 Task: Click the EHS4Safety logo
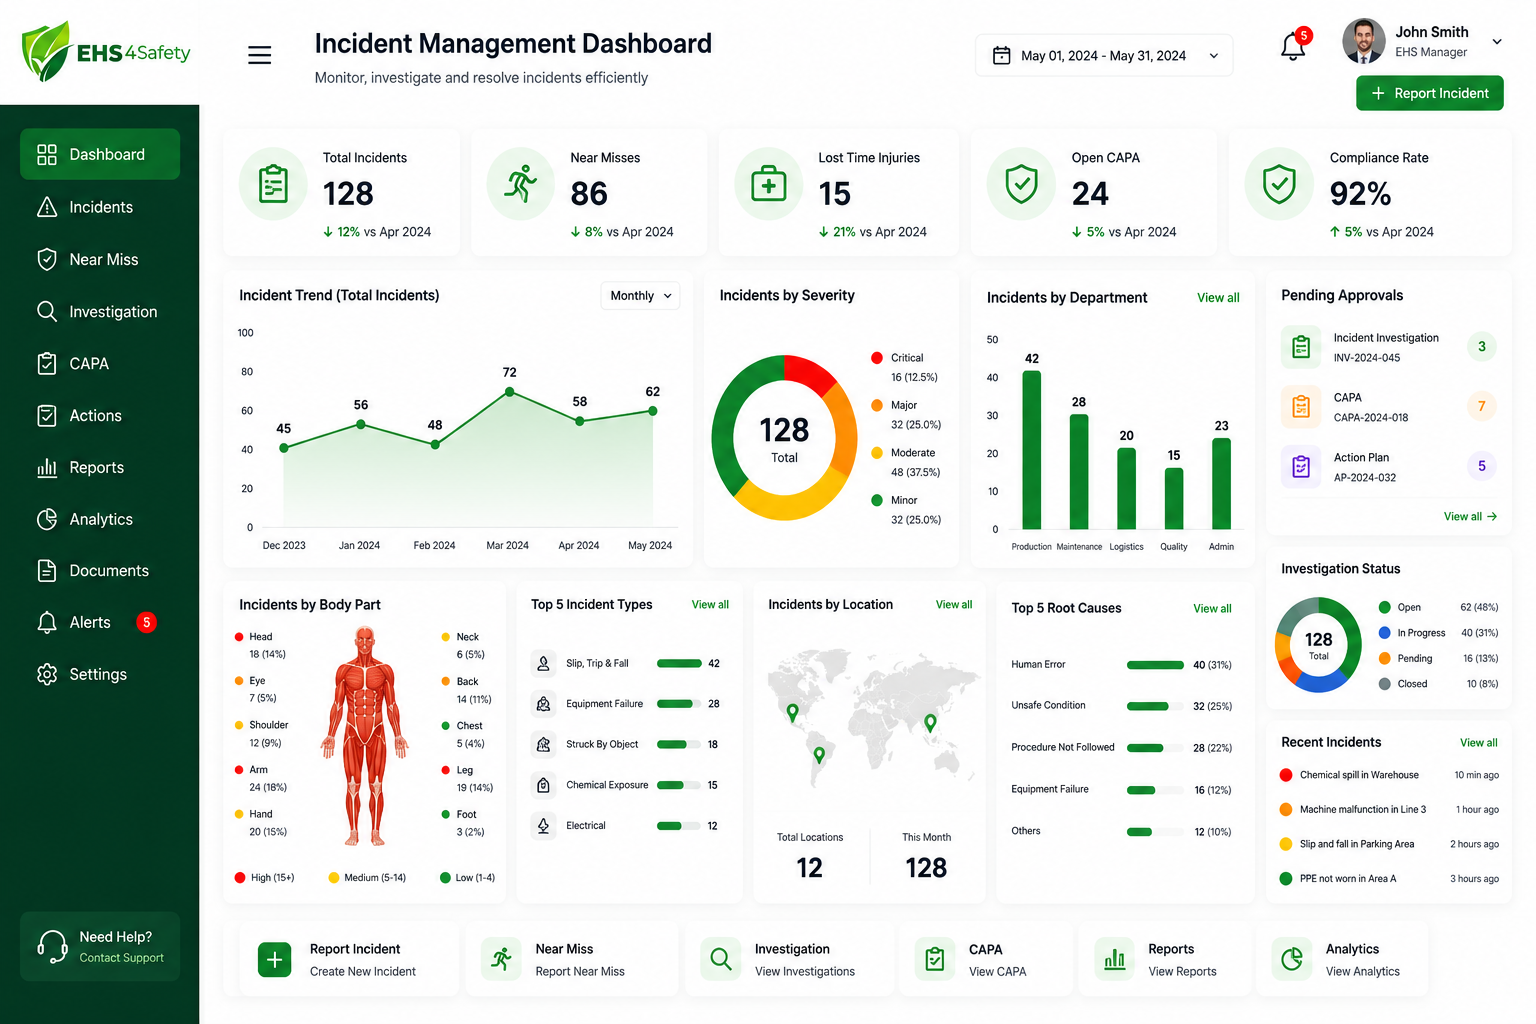[x=105, y=51]
